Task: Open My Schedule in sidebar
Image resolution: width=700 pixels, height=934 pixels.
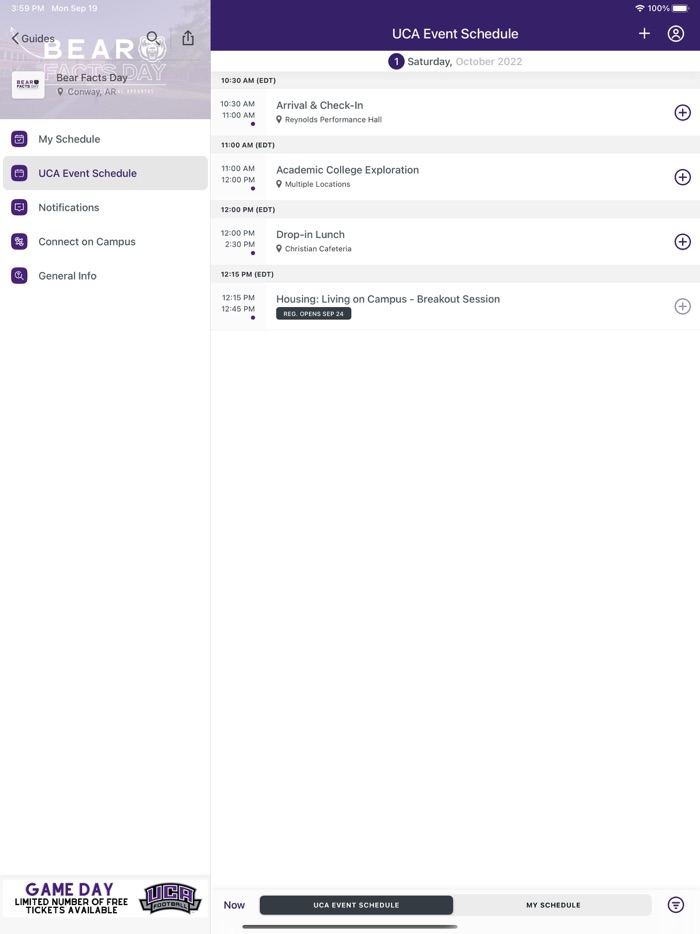Action: 69,139
